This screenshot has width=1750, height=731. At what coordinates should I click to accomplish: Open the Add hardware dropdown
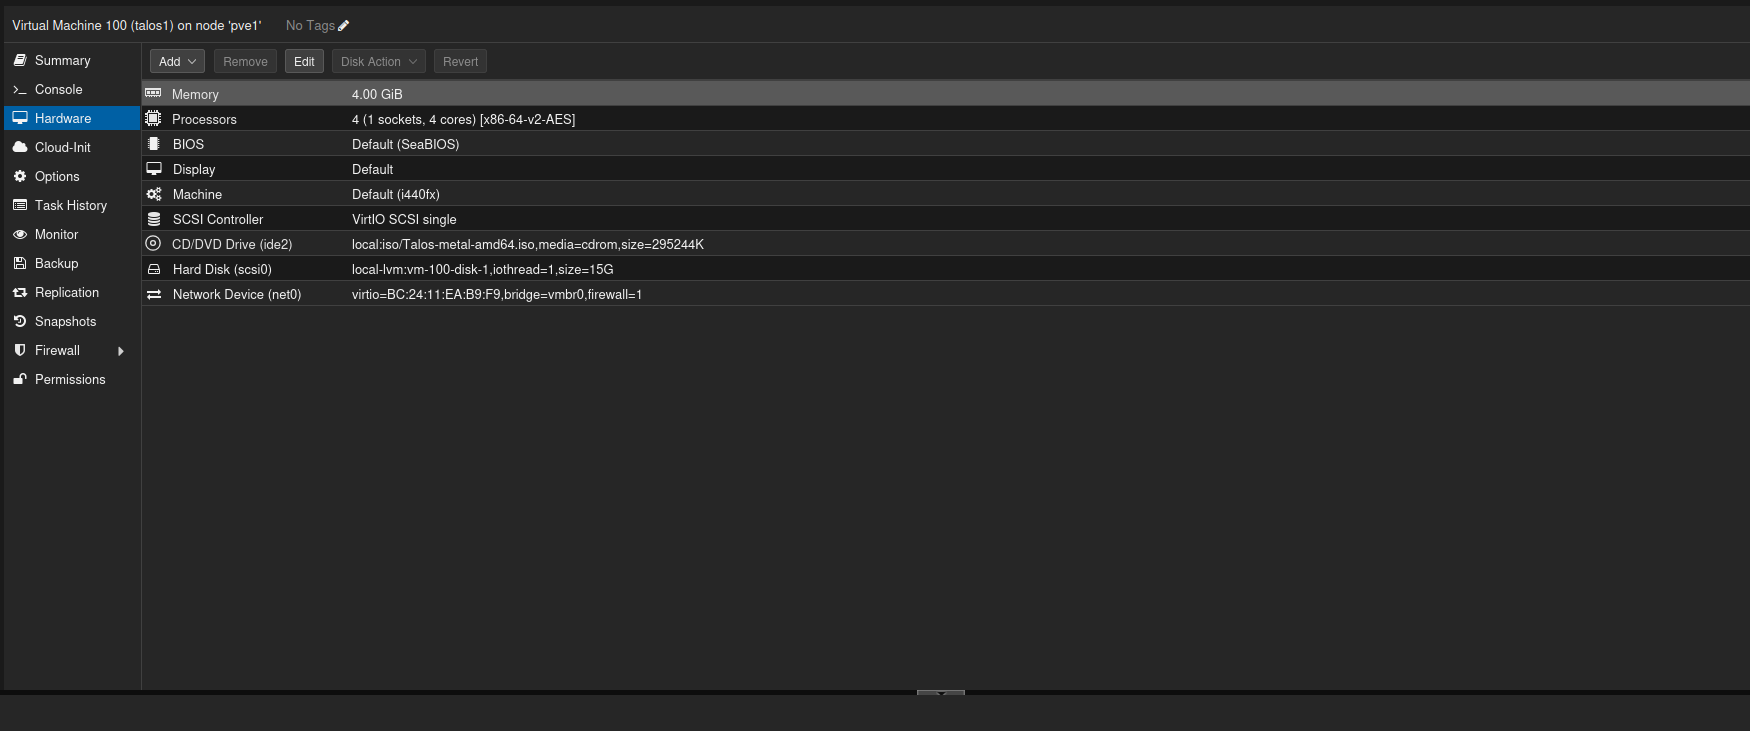(177, 62)
